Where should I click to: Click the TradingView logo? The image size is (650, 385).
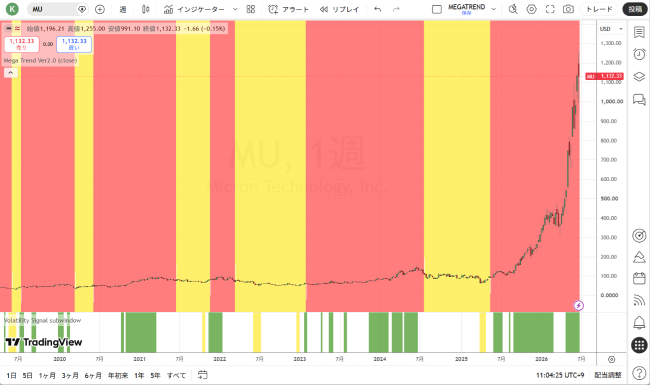[x=44, y=342]
